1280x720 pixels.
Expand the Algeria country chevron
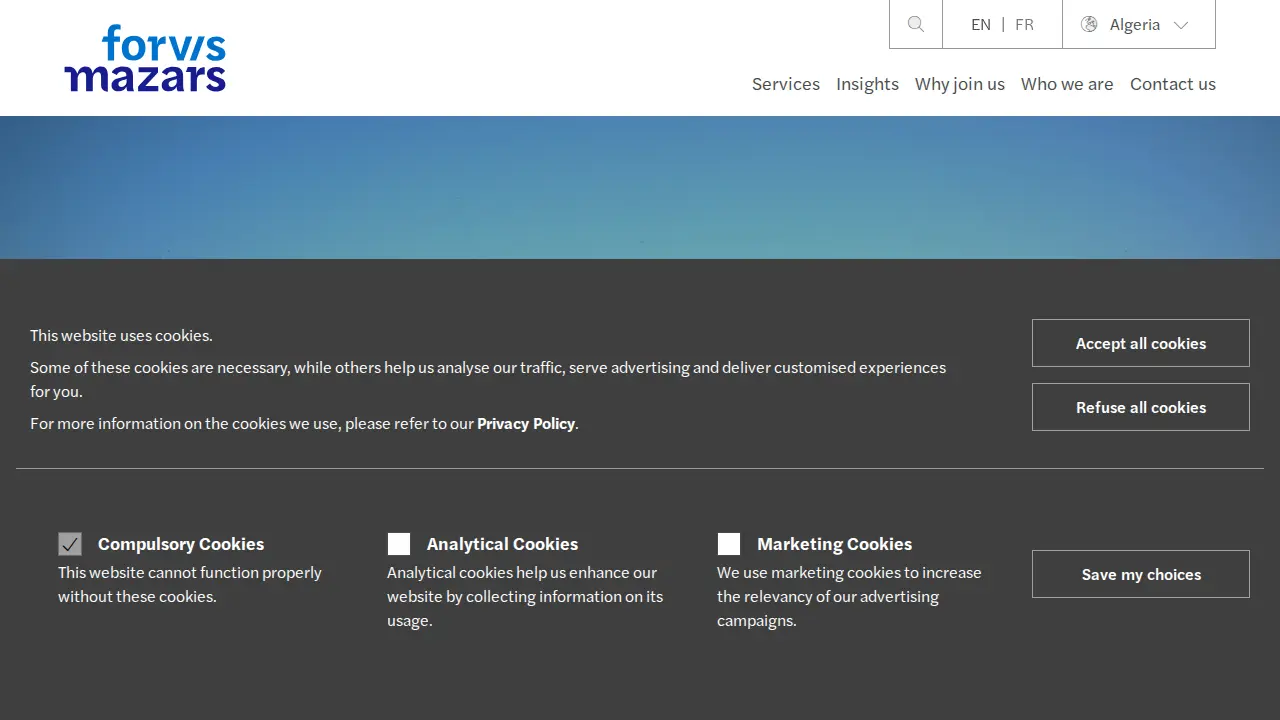[1181, 25]
